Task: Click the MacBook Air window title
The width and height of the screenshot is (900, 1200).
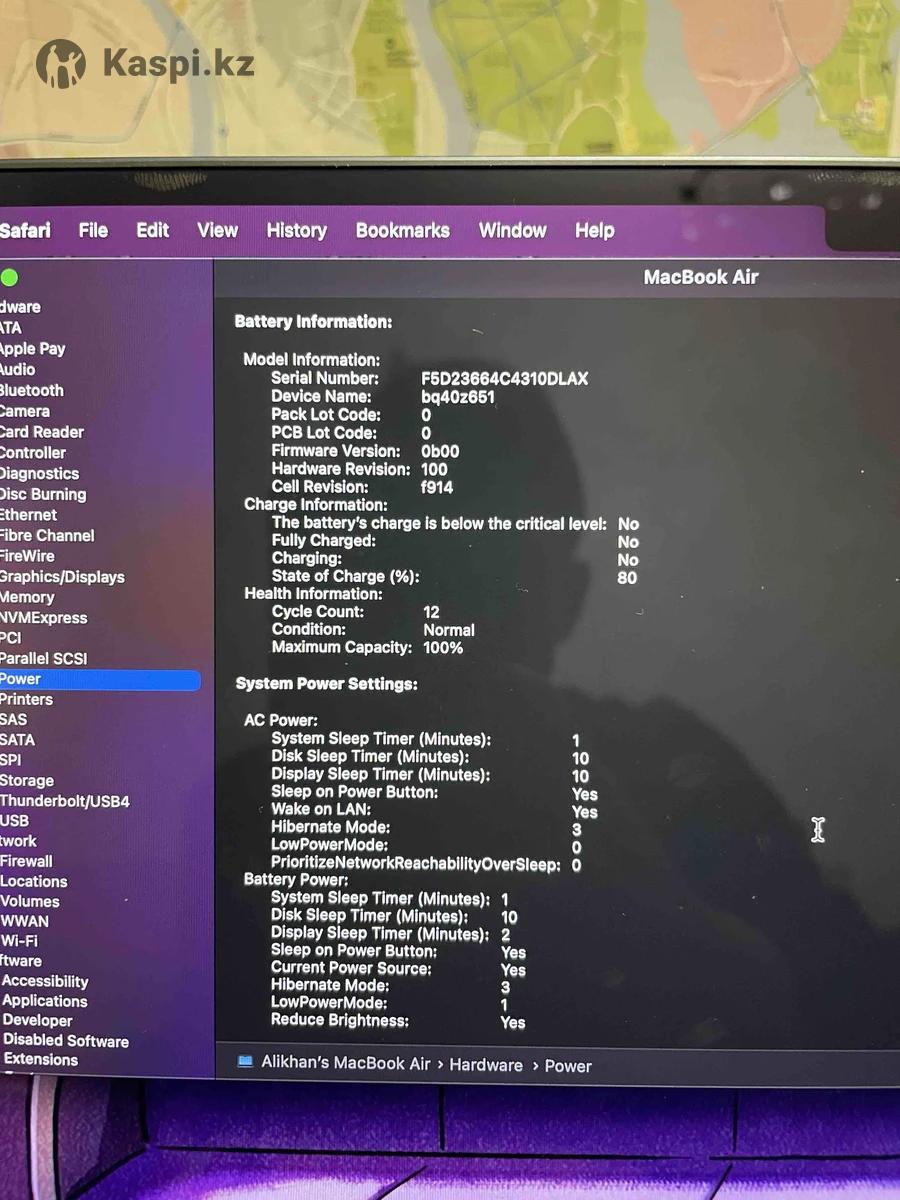Action: tap(701, 277)
